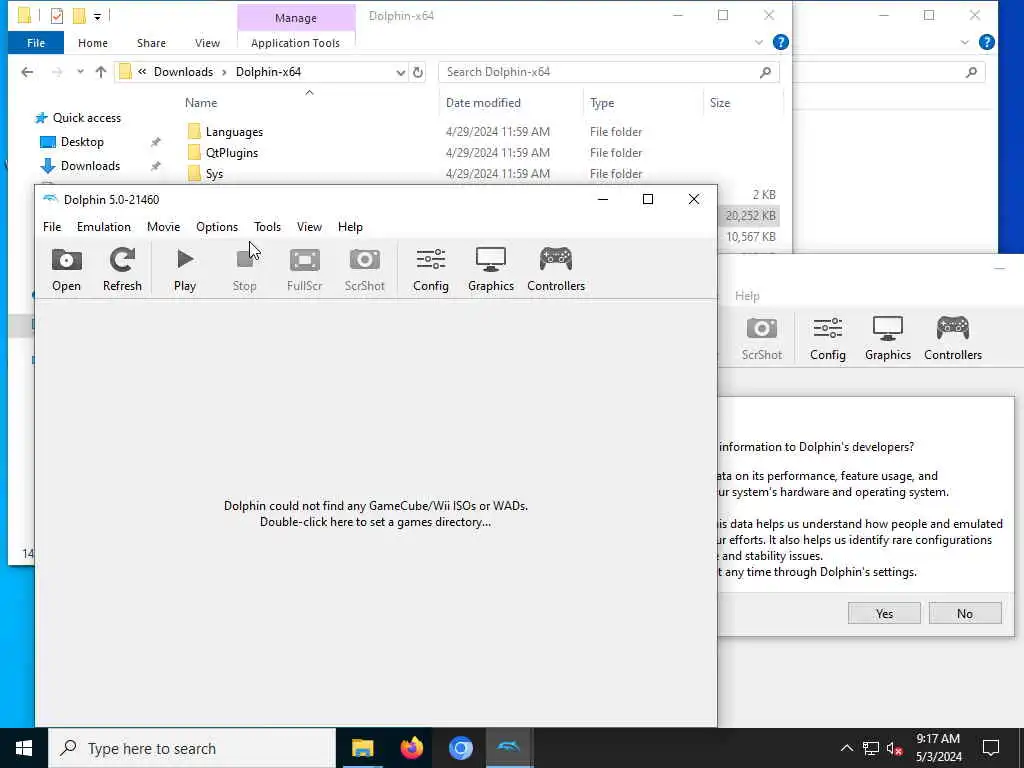
Task: Open recent locations dropdown arrow
Action: (x=80, y=72)
